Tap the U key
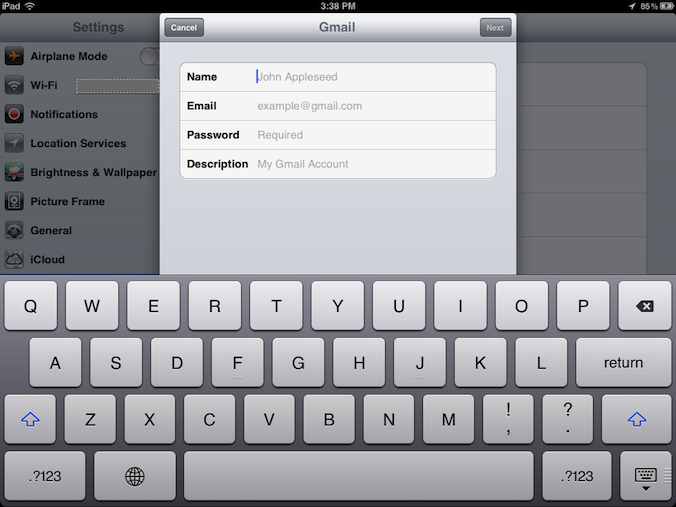The width and height of the screenshot is (676, 507). tap(399, 306)
